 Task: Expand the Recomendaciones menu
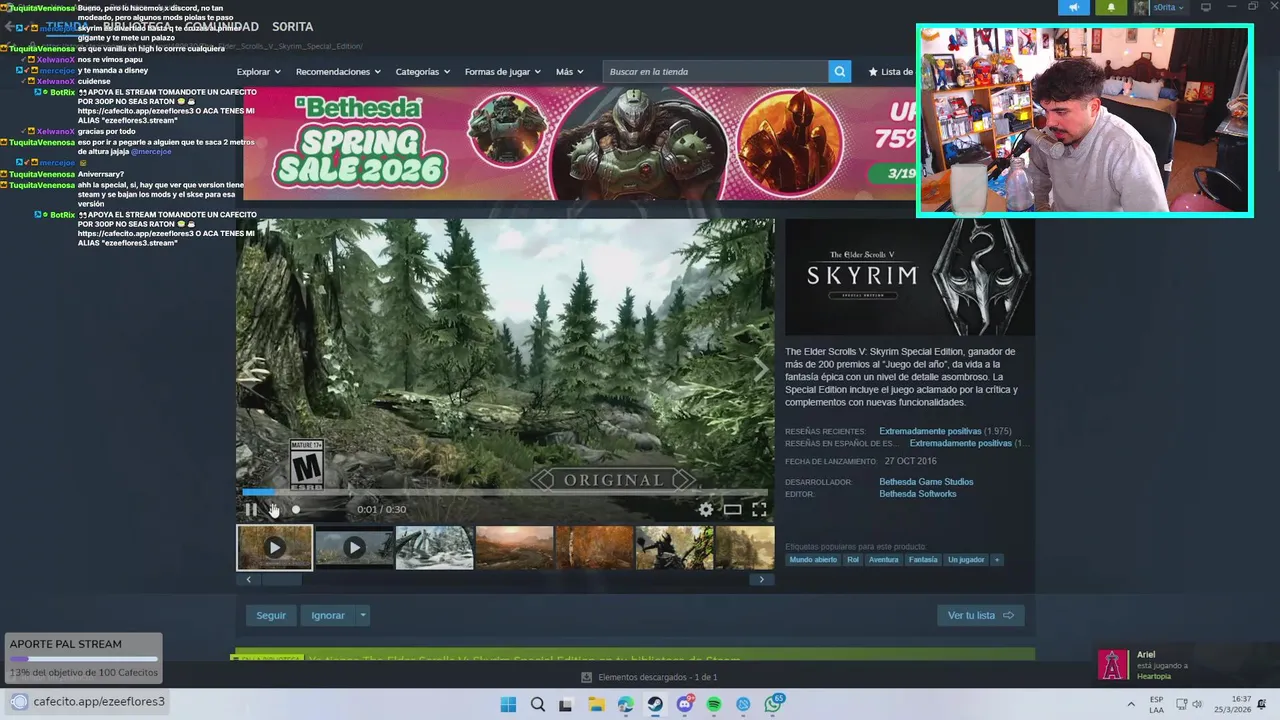pos(338,72)
